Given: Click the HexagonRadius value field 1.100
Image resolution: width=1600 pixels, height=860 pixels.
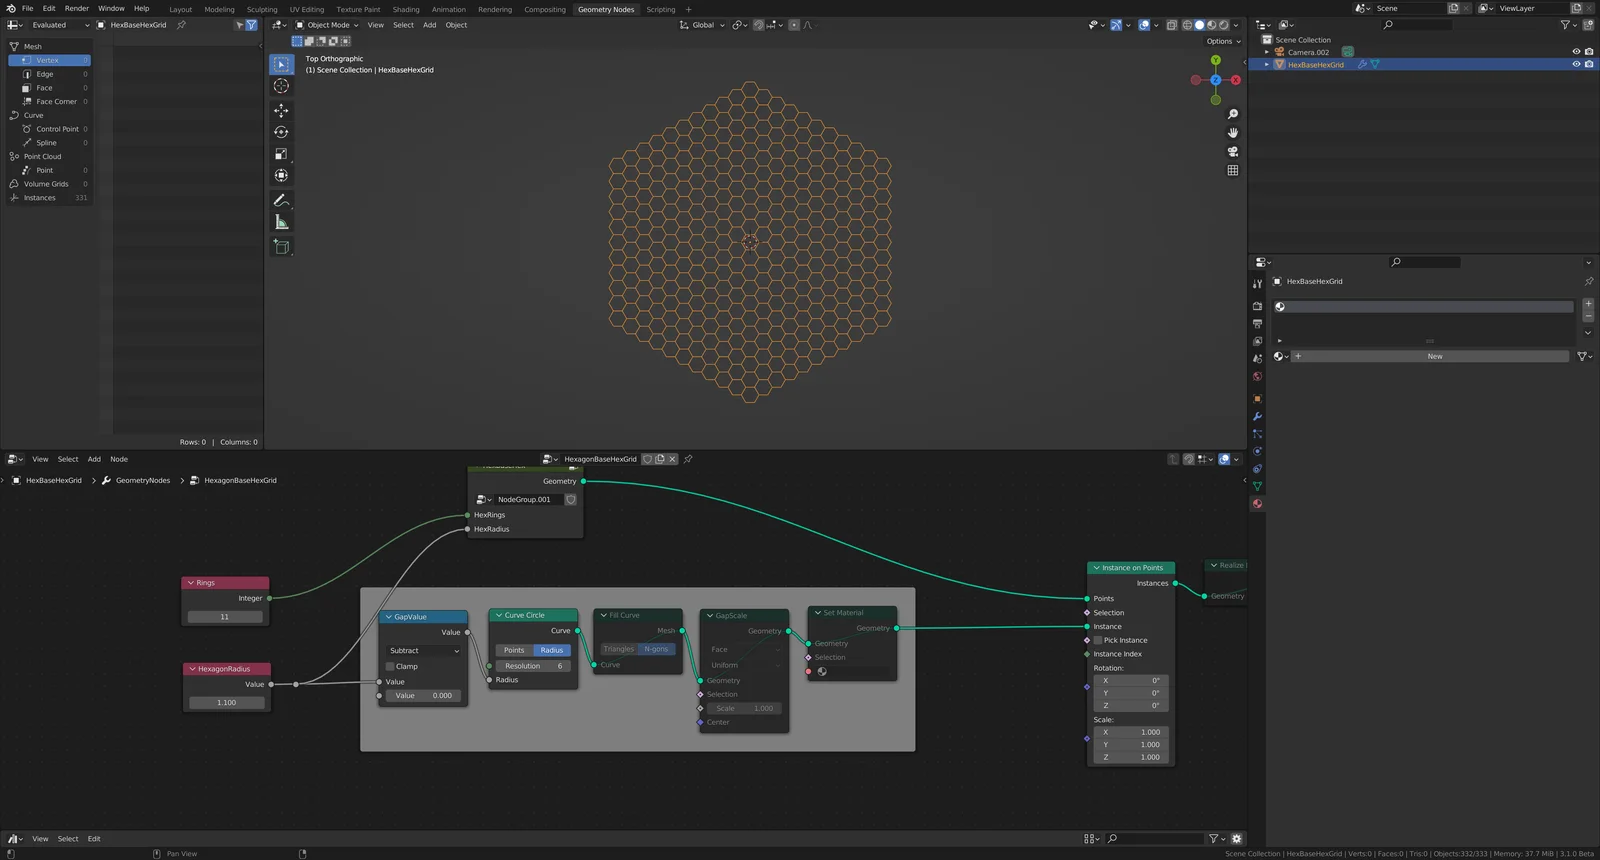Looking at the screenshot, I should pyautogui.click(x=226, y=703).
